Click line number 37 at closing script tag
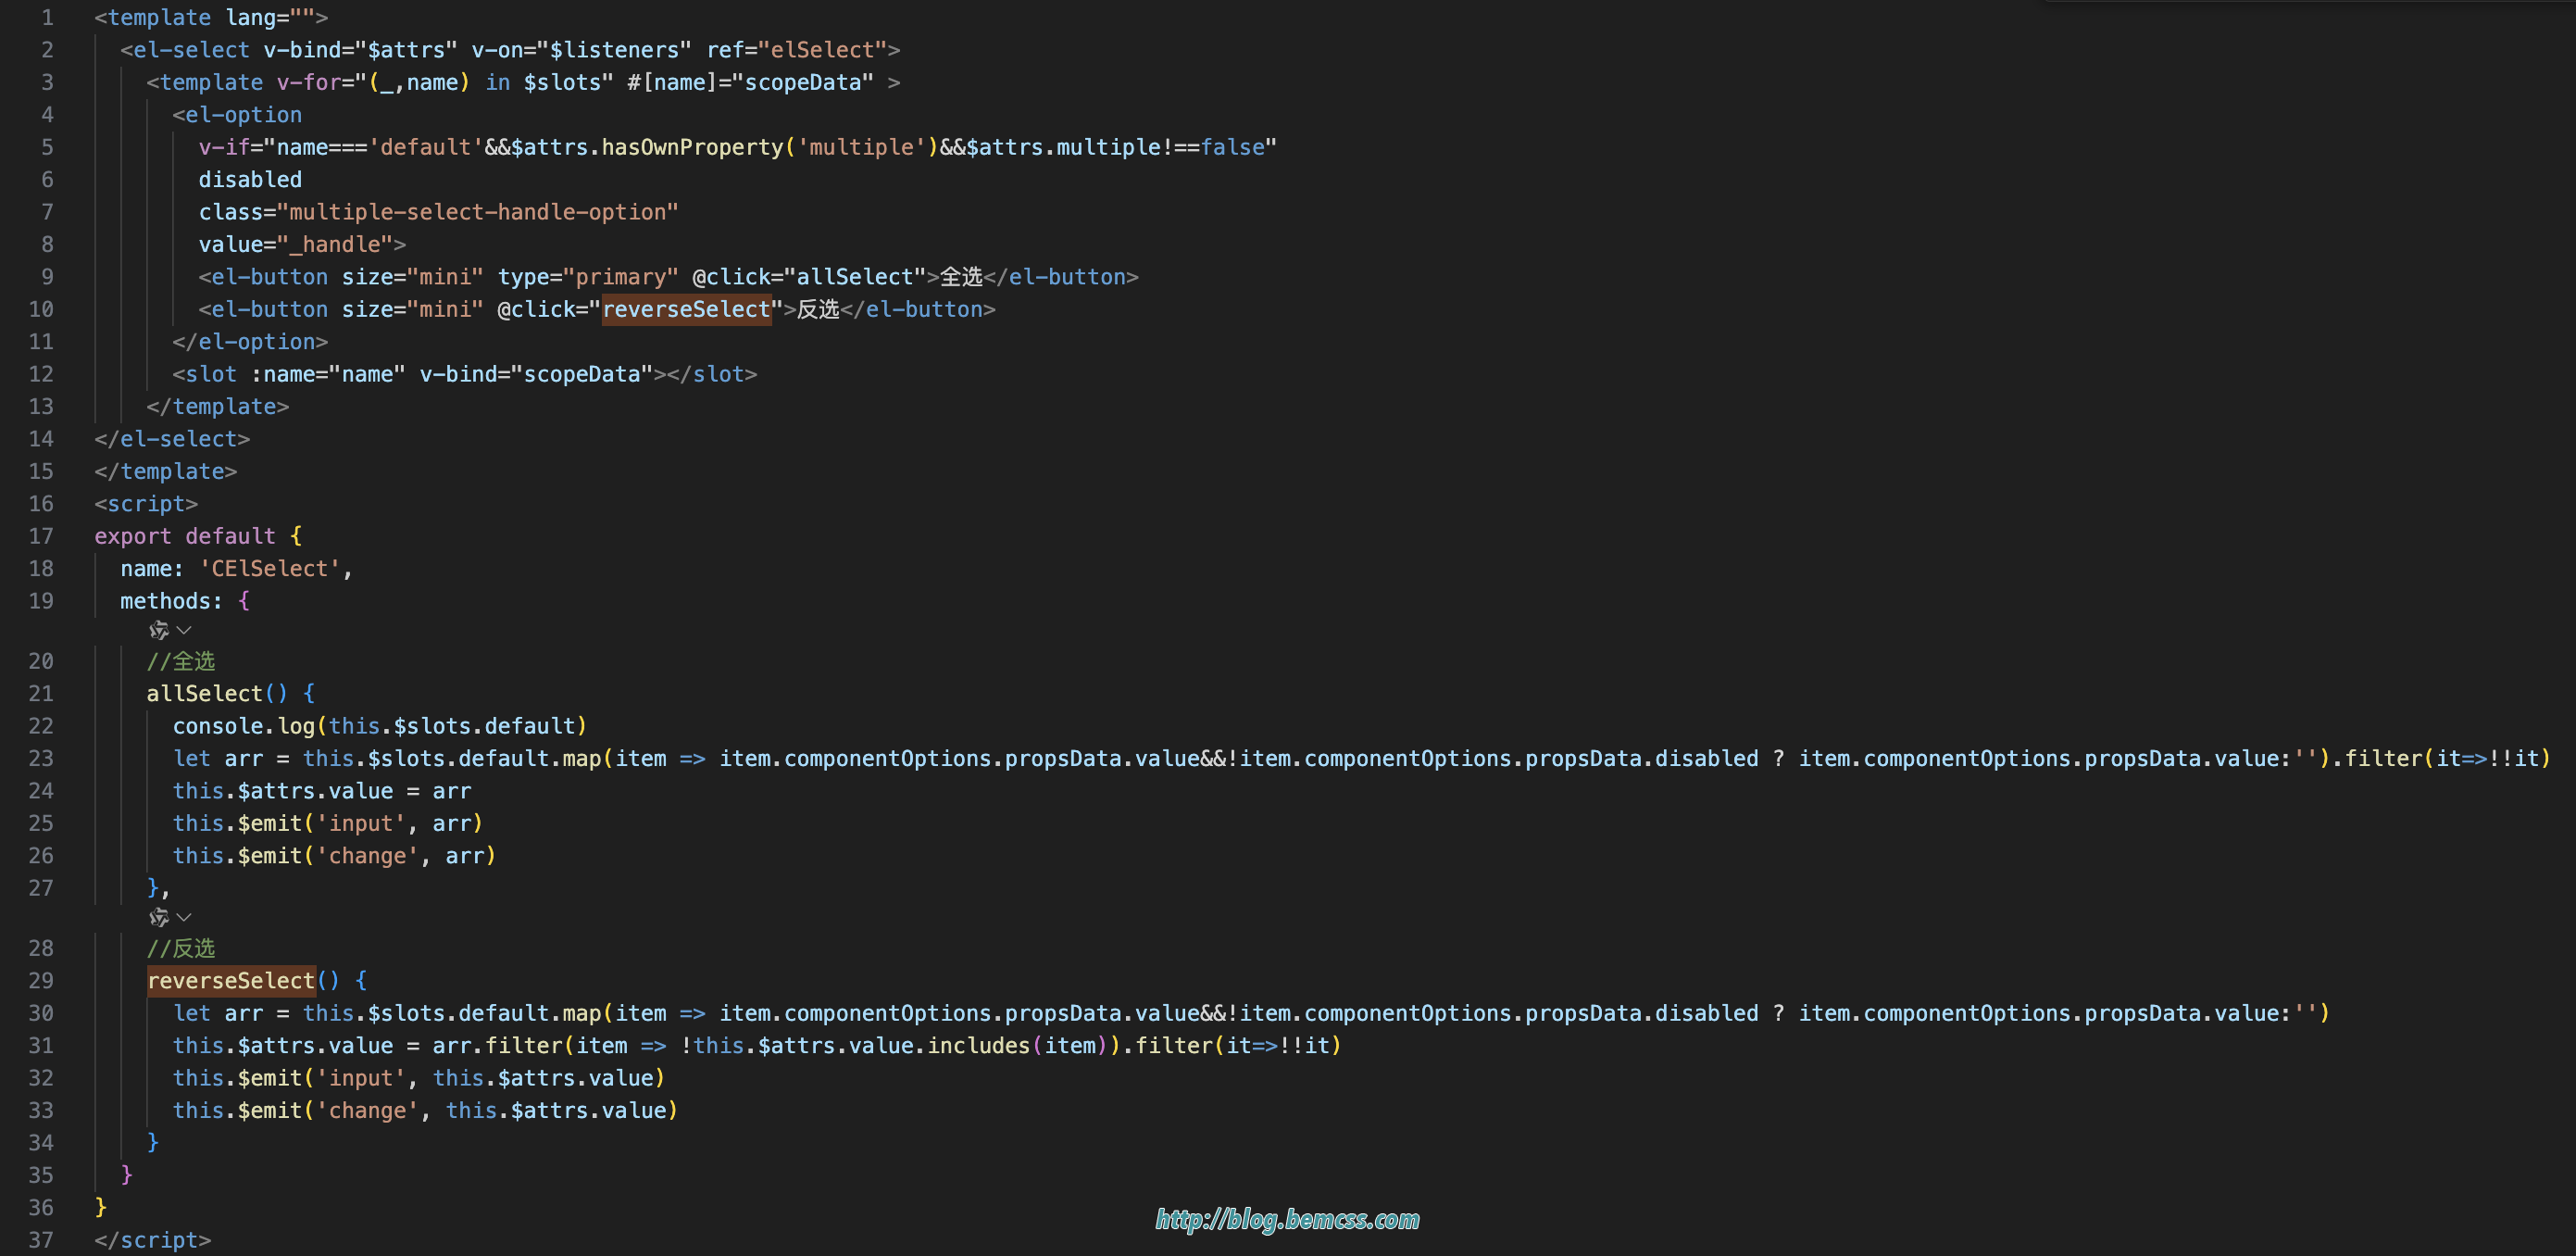The height and width of the screenshot is (1256, 2576). pyautogui.click(x=41, y=1240)
